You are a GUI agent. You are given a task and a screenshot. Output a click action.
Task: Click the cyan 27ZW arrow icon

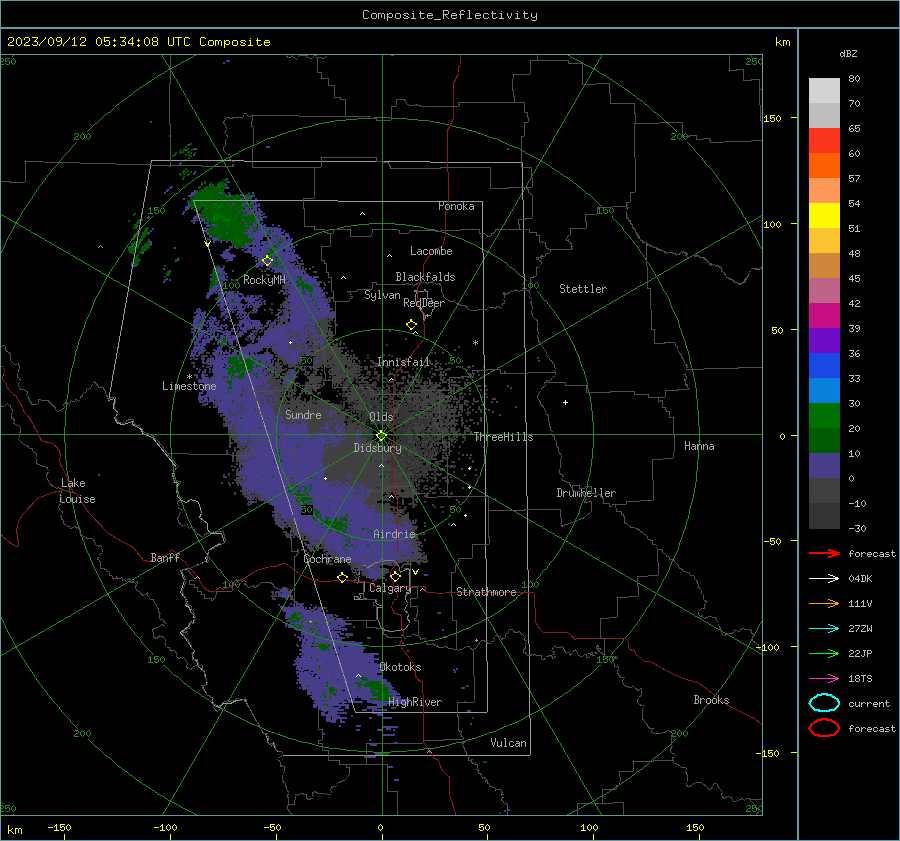click(x=824, y=628)
